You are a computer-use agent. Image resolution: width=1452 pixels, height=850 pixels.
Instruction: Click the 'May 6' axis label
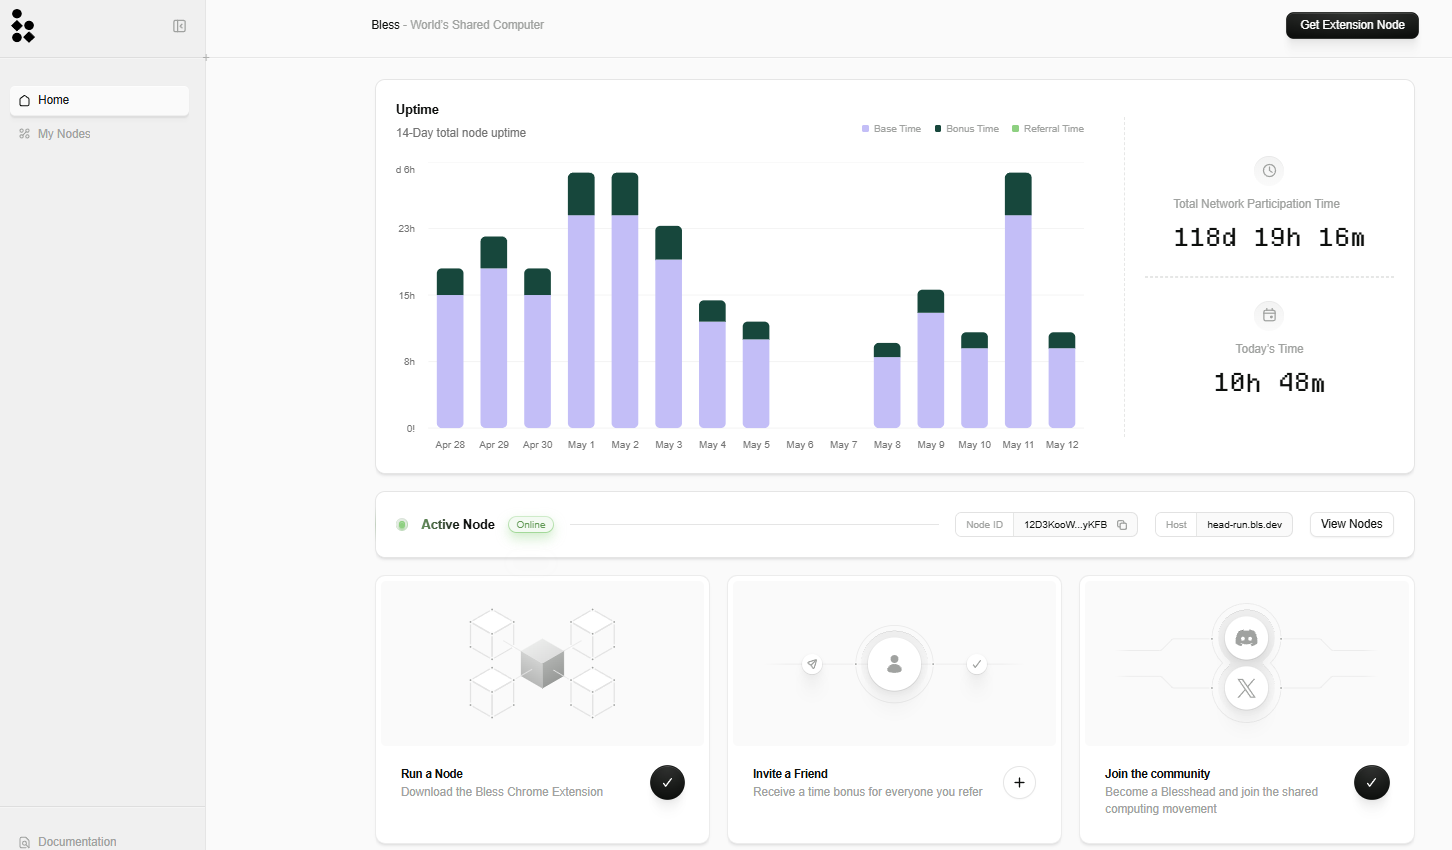point(800,445)
